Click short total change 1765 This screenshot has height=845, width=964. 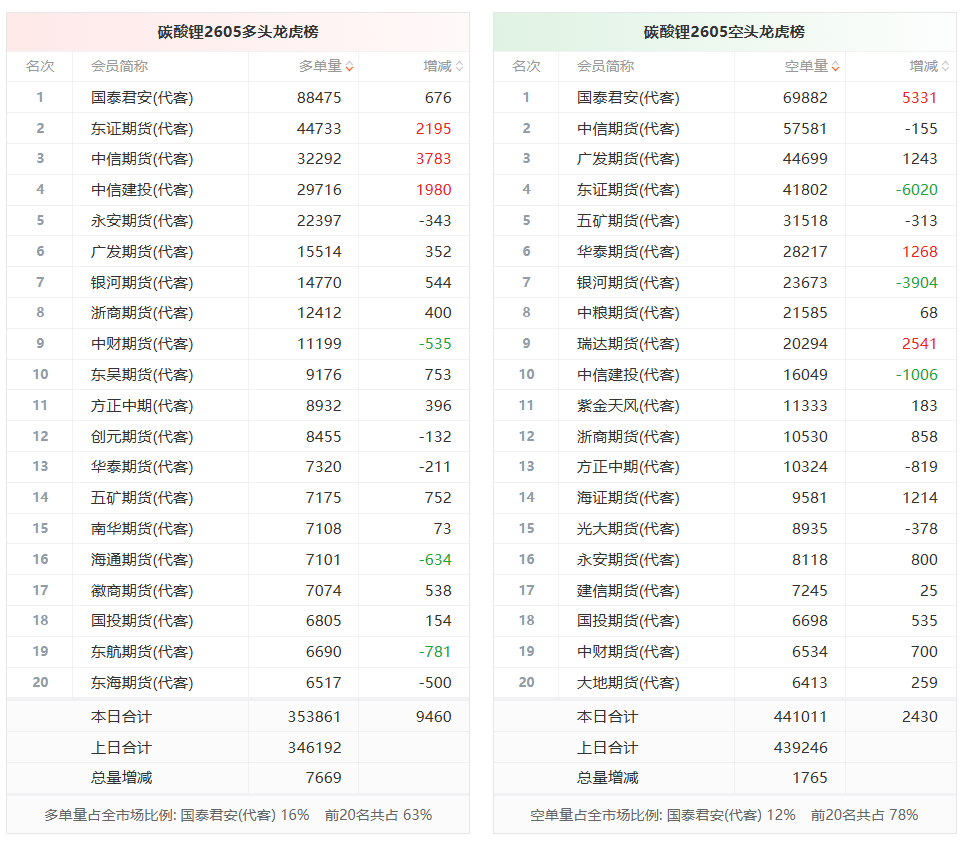tap(810, 778)
